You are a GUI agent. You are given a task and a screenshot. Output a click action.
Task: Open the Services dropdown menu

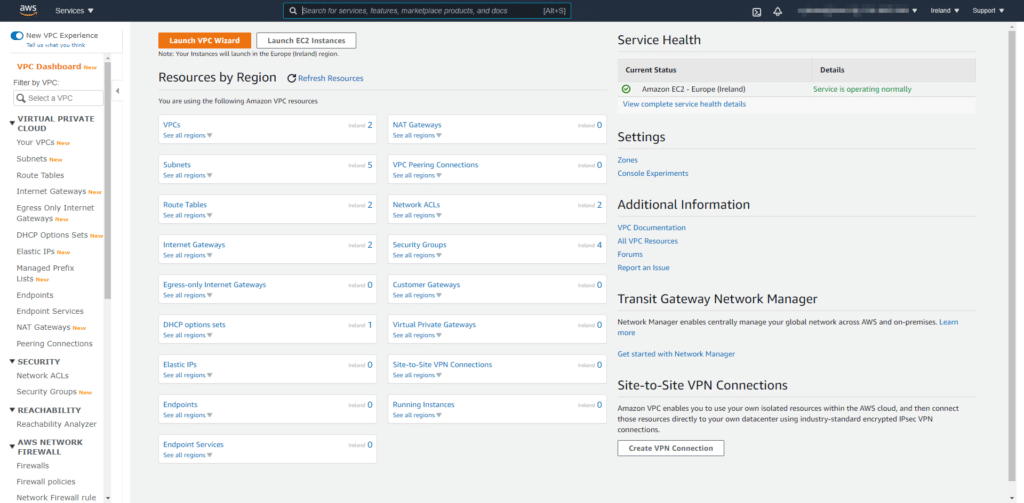(x=74, y=11)
